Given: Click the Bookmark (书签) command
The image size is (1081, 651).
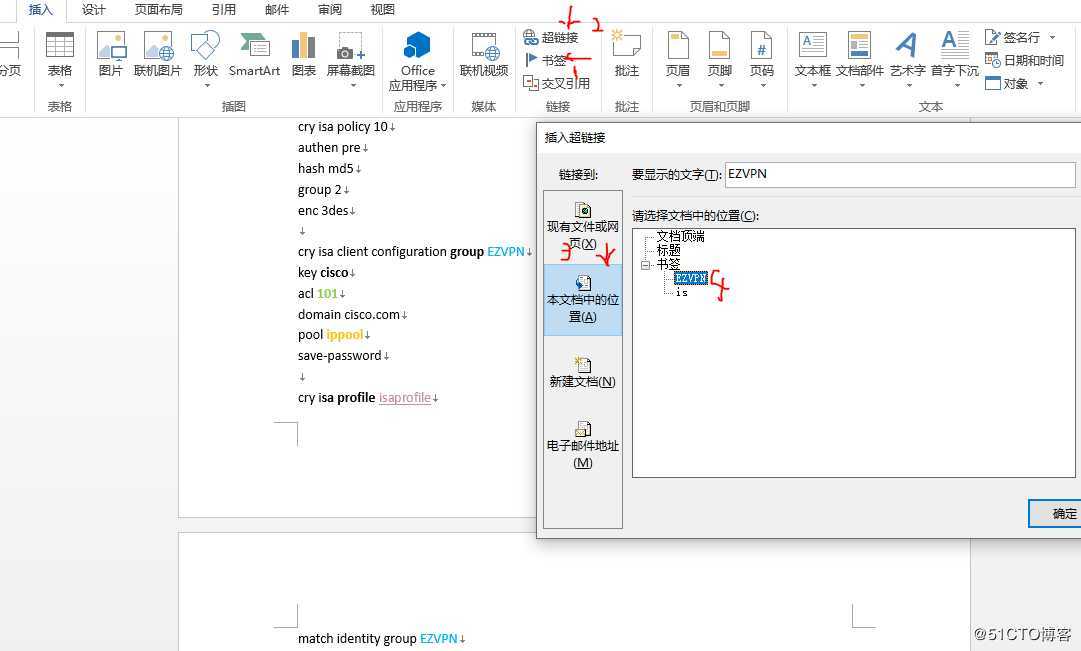Looking at the screenshot, I should (x=545, y=60).
